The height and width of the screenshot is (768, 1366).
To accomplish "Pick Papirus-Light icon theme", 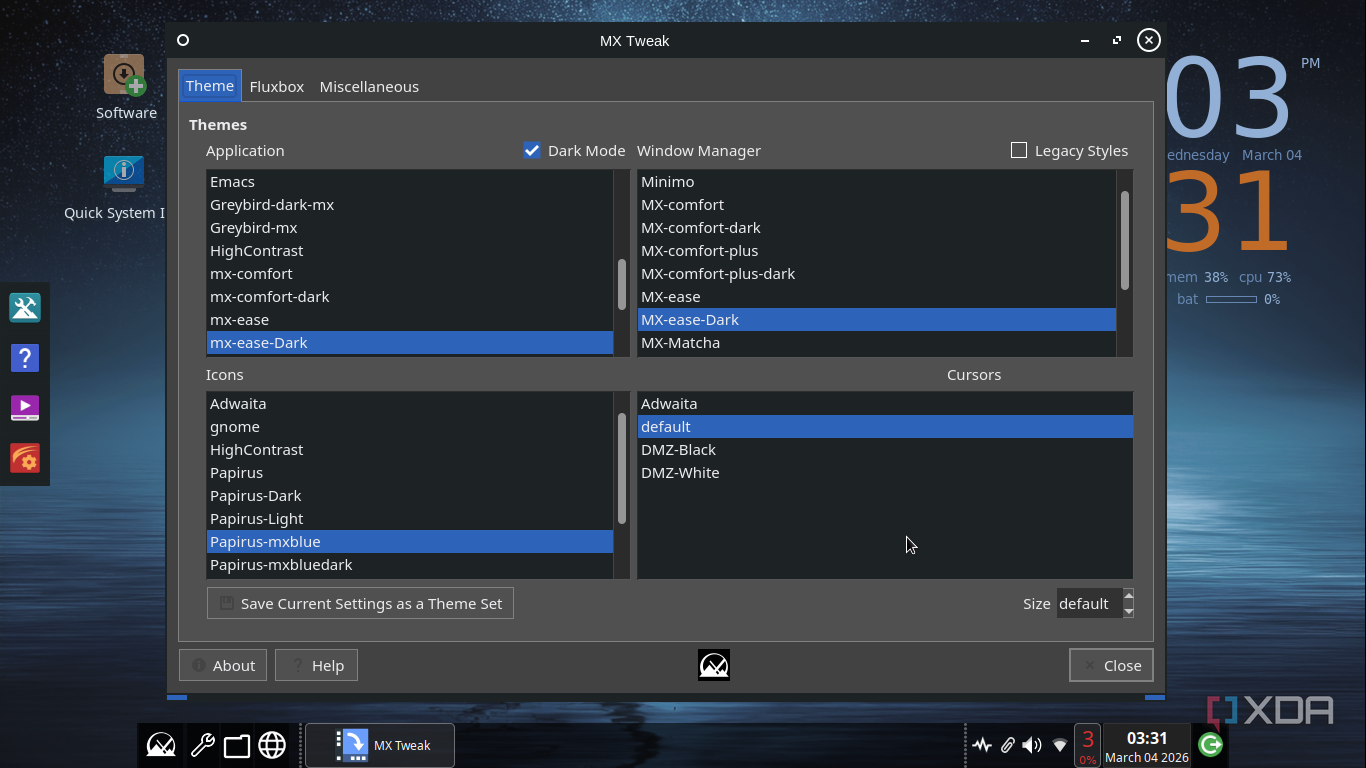I will click(x=410, y=519).
